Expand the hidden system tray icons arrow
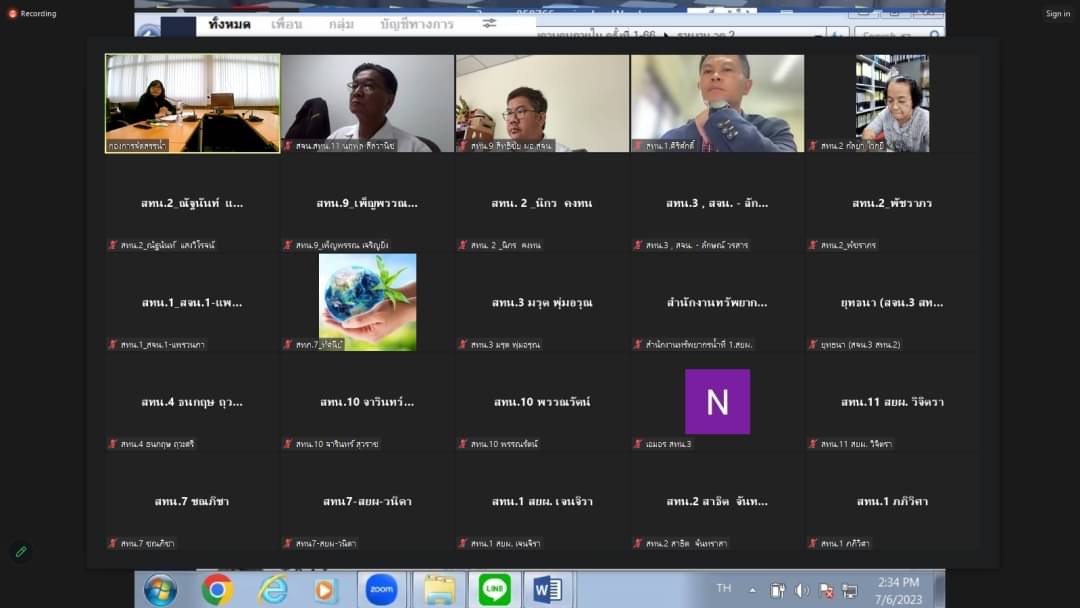 (x=752, y=590)
